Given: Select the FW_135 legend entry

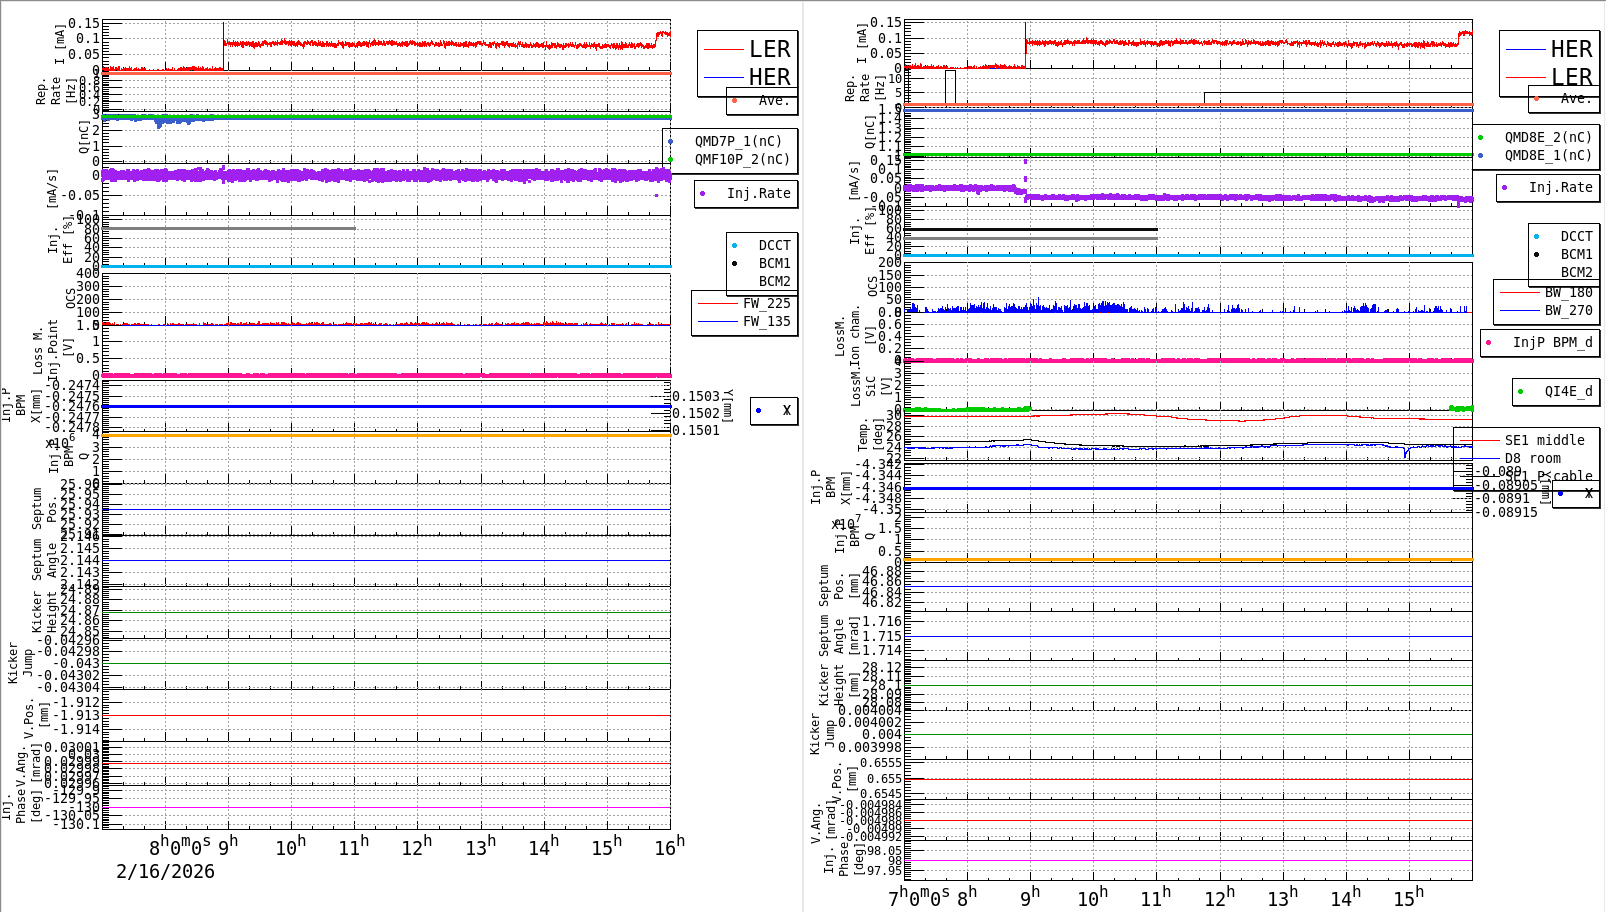Looking at the screenshot, I should (744, 321).
